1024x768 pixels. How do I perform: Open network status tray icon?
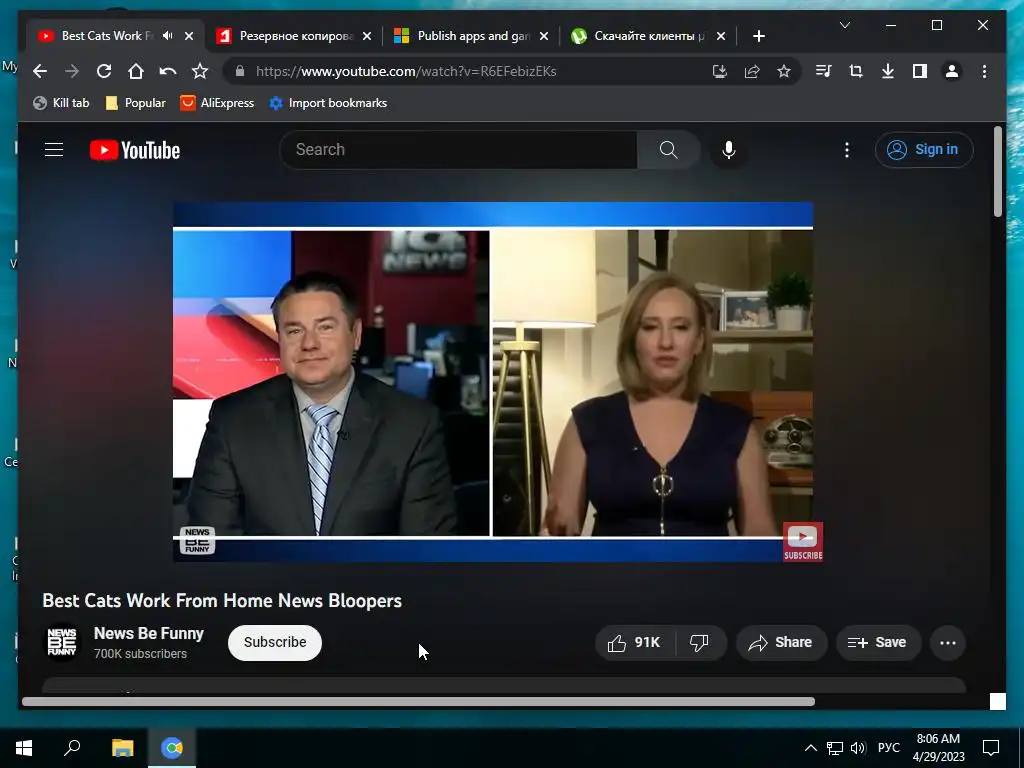click(834, 748)
